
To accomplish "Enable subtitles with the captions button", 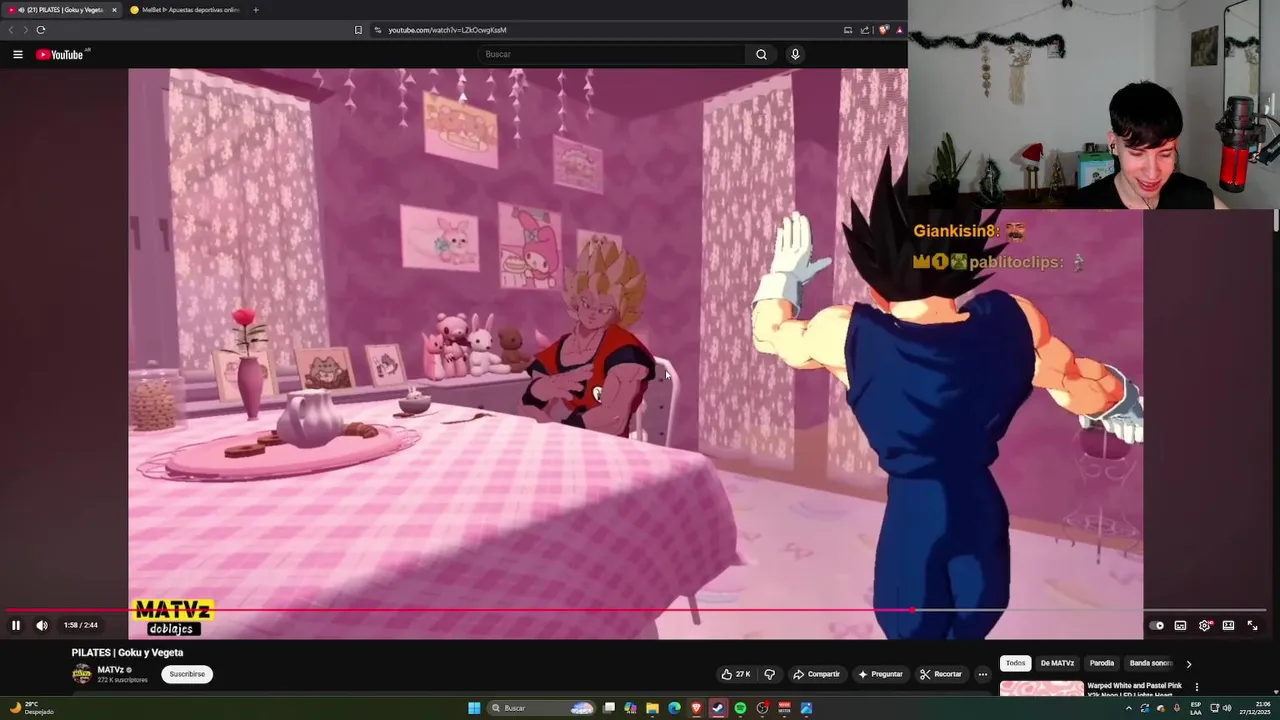I will click(x=1180, y=625).
